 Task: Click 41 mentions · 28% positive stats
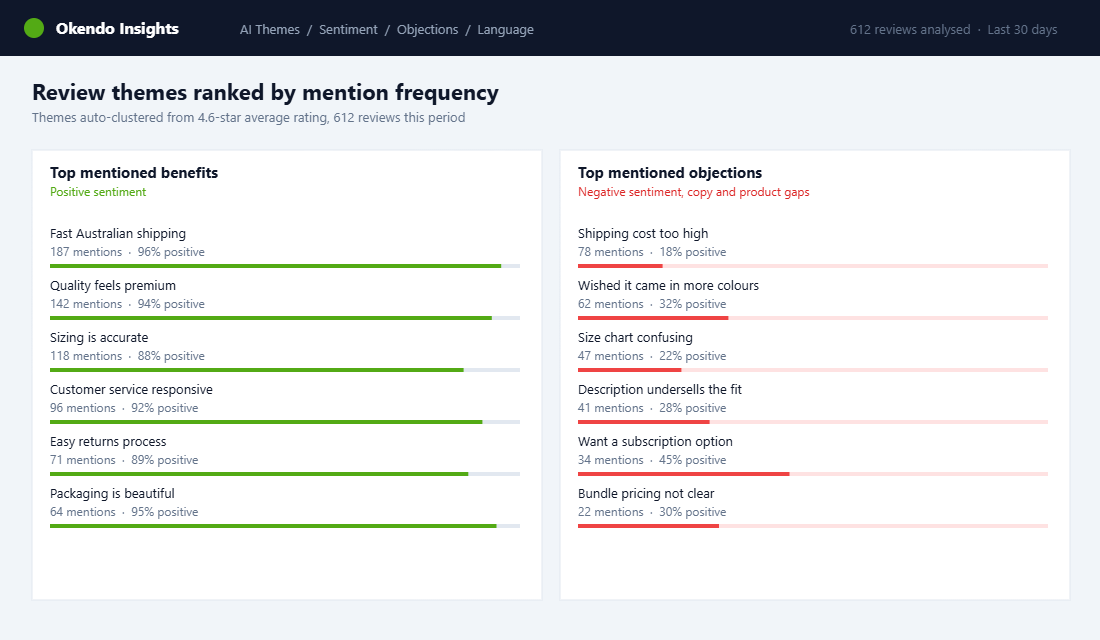[x=652, y=408]
